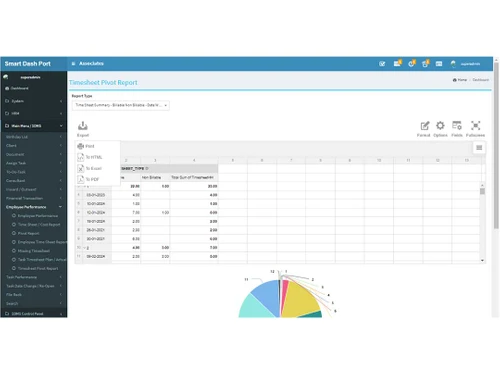Image resolution: width=500 pixels, height=375 pixels.
Task: Collapse pivot group row 2
Action: 84,248
